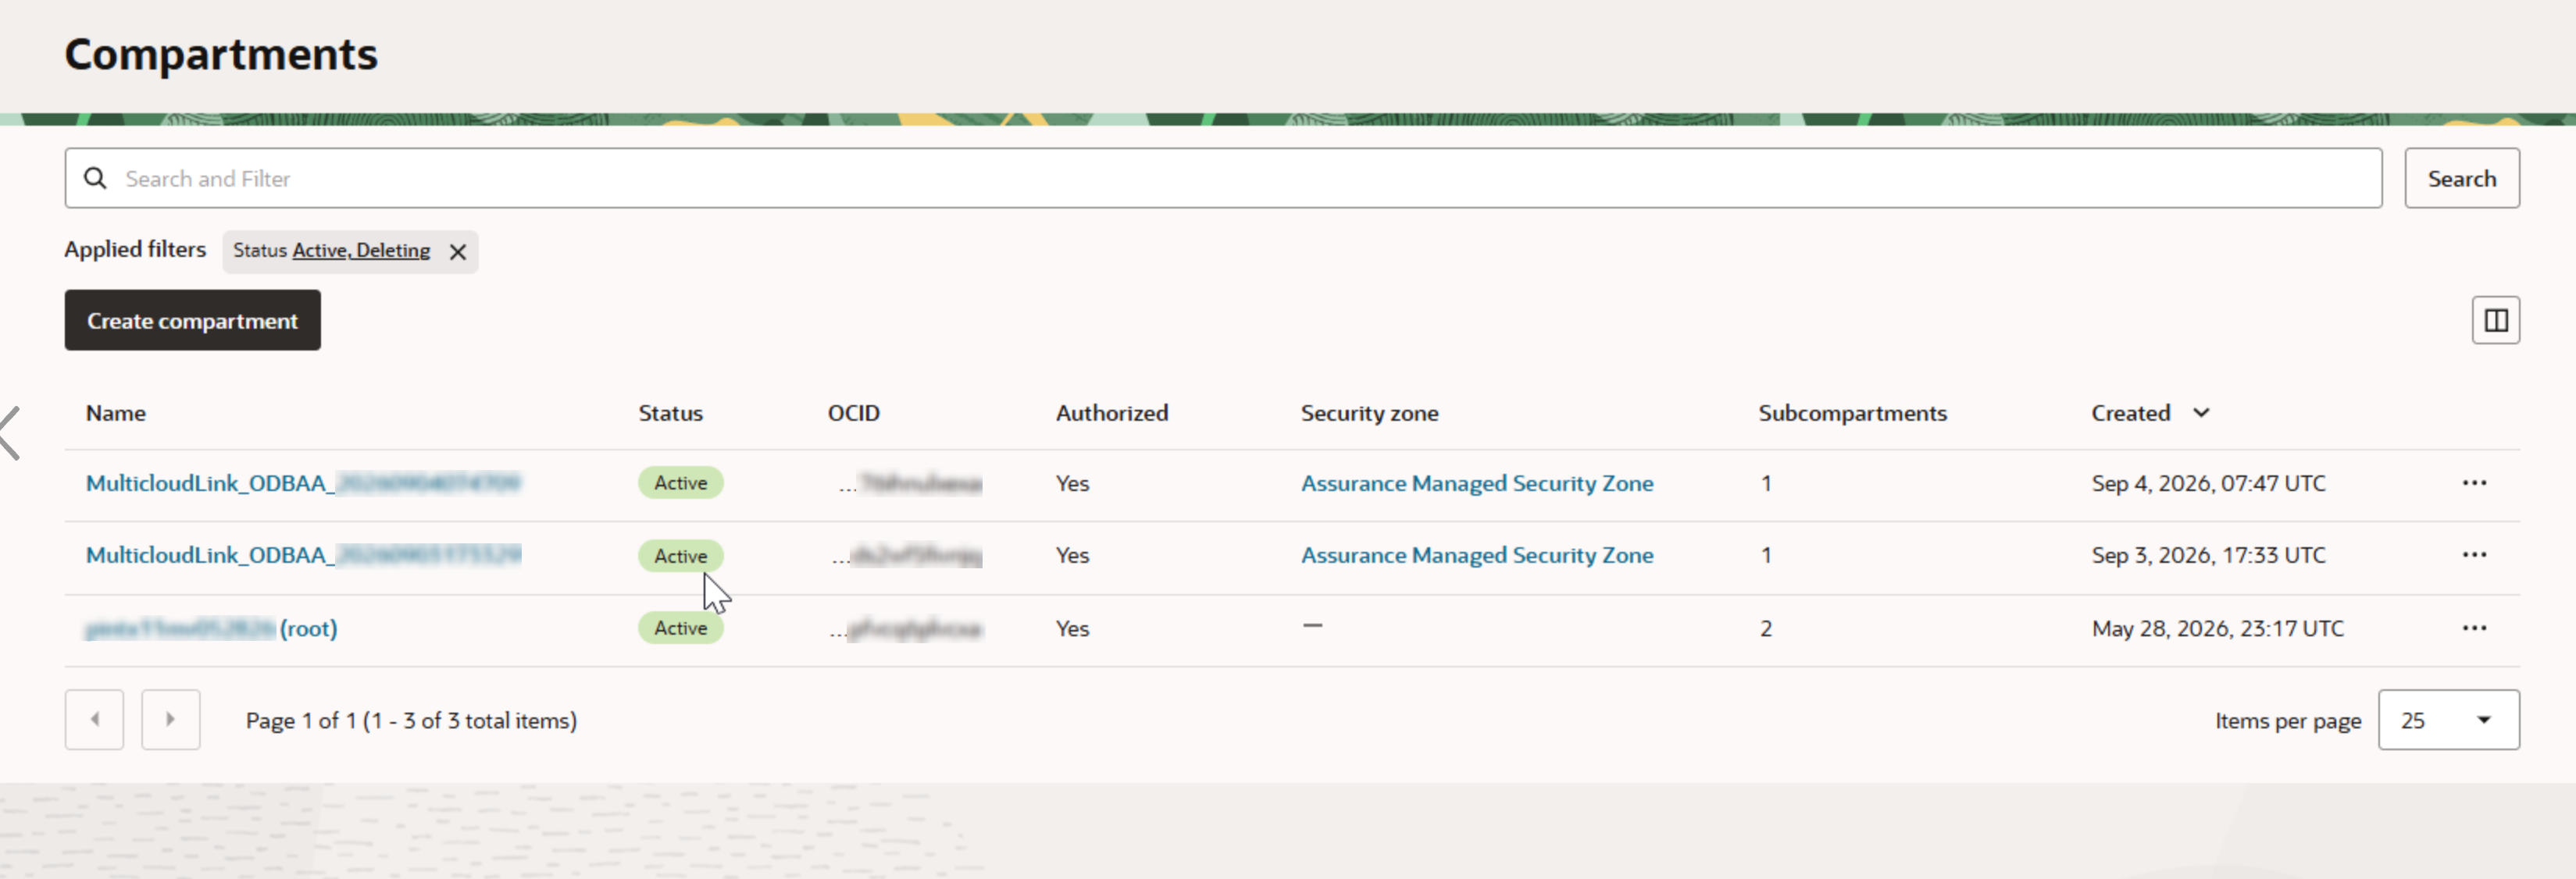Screen dimensions: 2576x879
Task: Open actions menu for Sep 4 compartment
Action: coord(2474,483)
